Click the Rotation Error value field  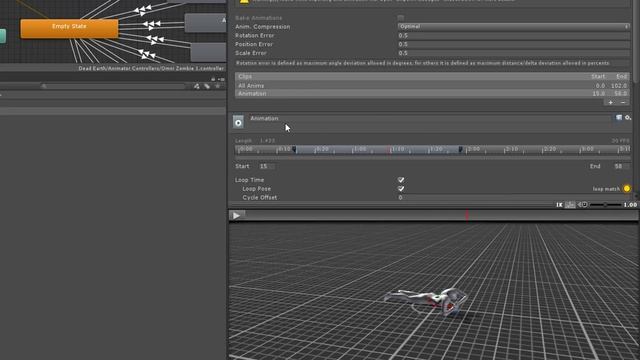click(513, 36)
